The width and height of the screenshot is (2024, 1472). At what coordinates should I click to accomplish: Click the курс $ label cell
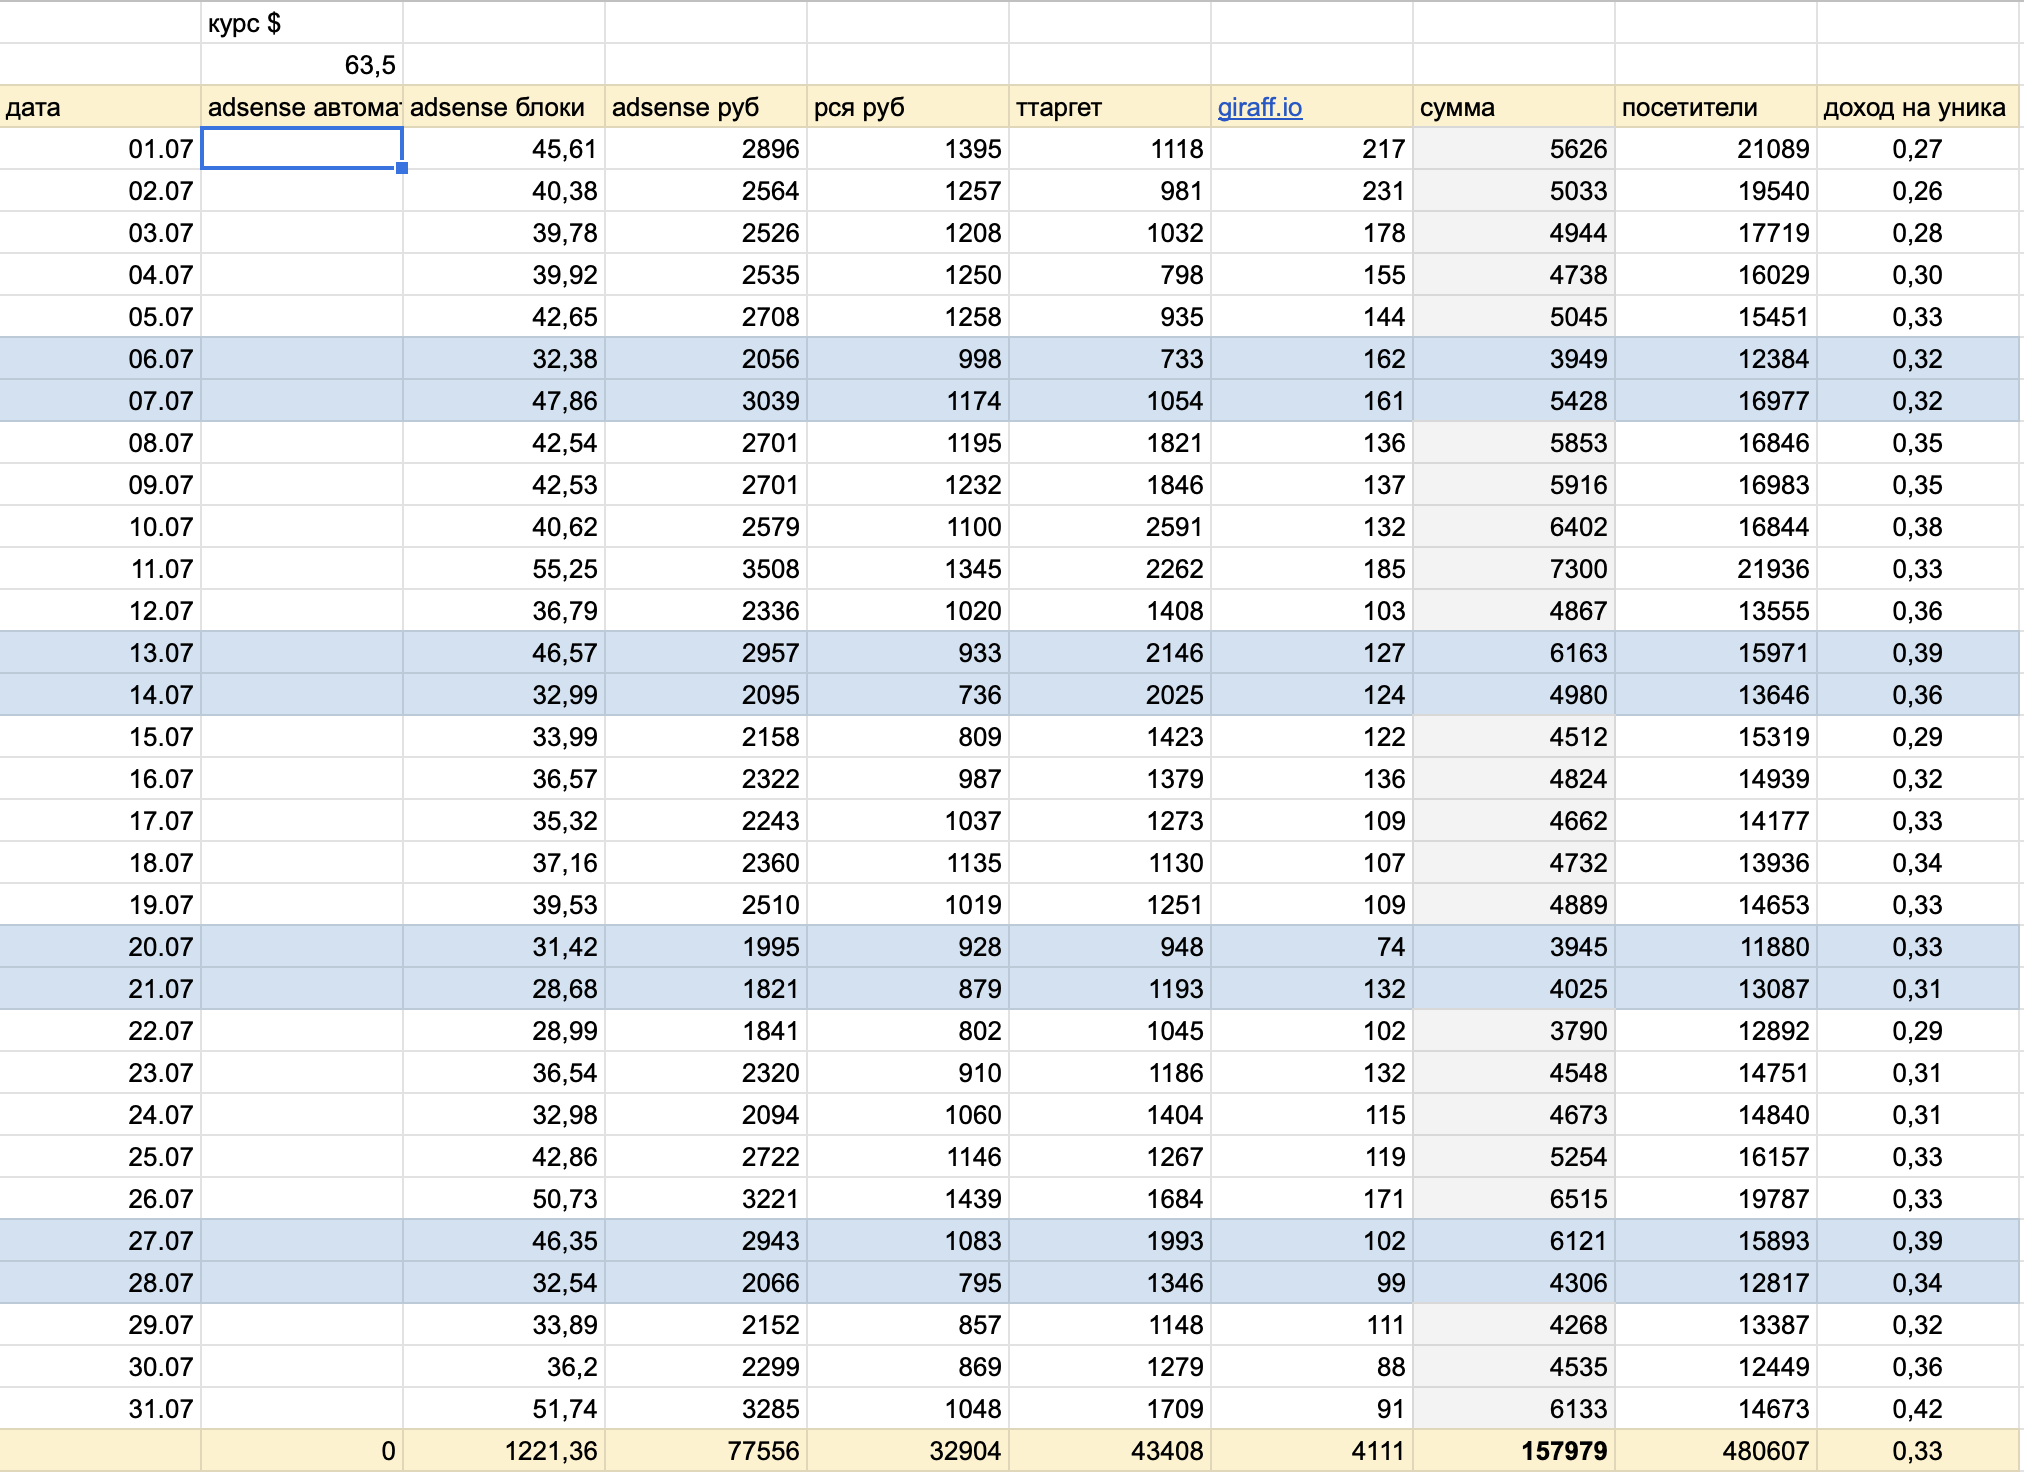point(301,23)
